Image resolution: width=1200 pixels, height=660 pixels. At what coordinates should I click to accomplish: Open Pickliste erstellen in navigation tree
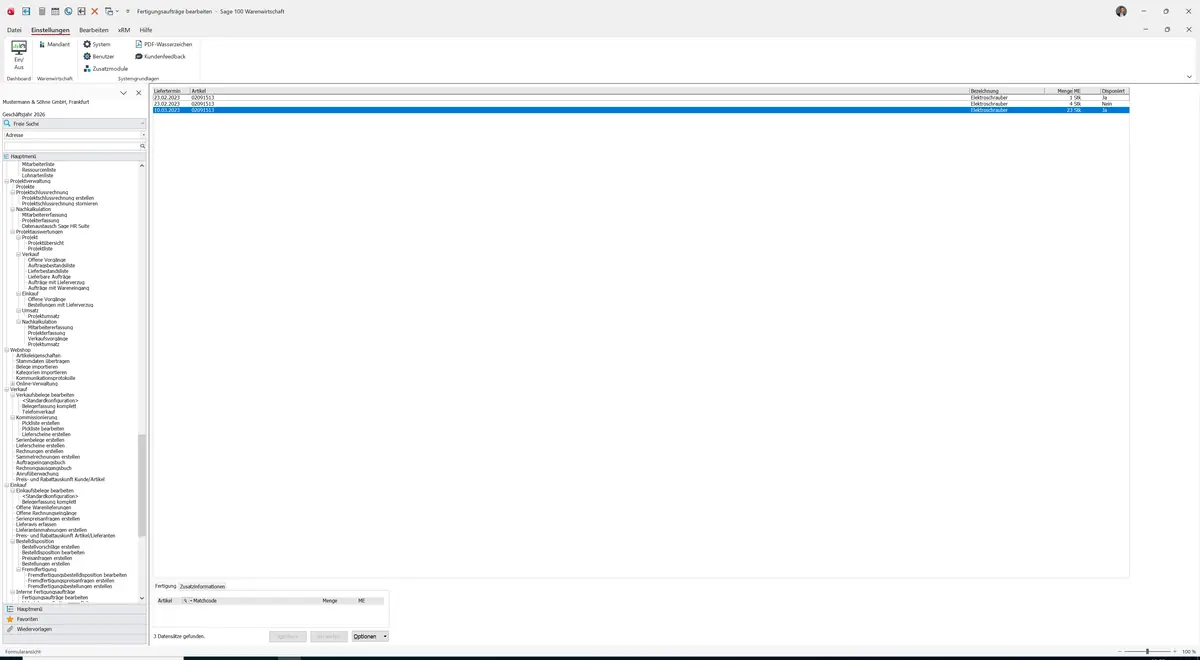[41, 423]
